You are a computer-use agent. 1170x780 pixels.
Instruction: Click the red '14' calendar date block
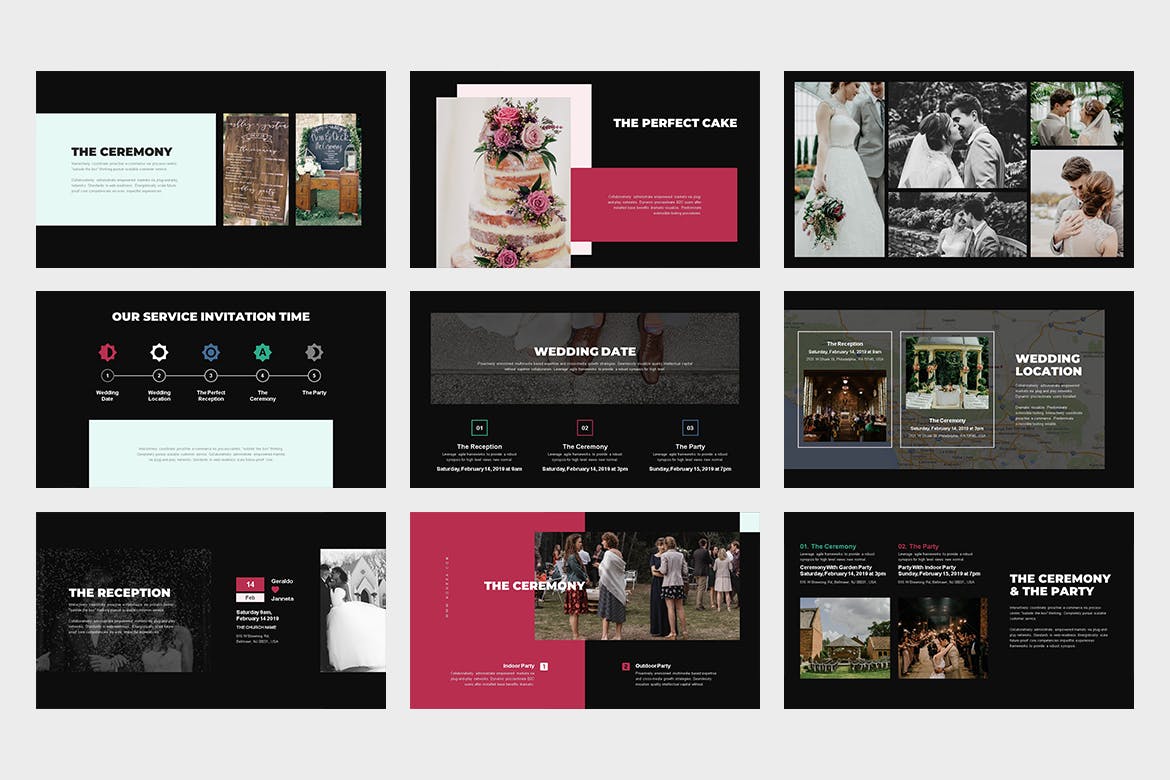pyautogui.click(x=250, y=585)
